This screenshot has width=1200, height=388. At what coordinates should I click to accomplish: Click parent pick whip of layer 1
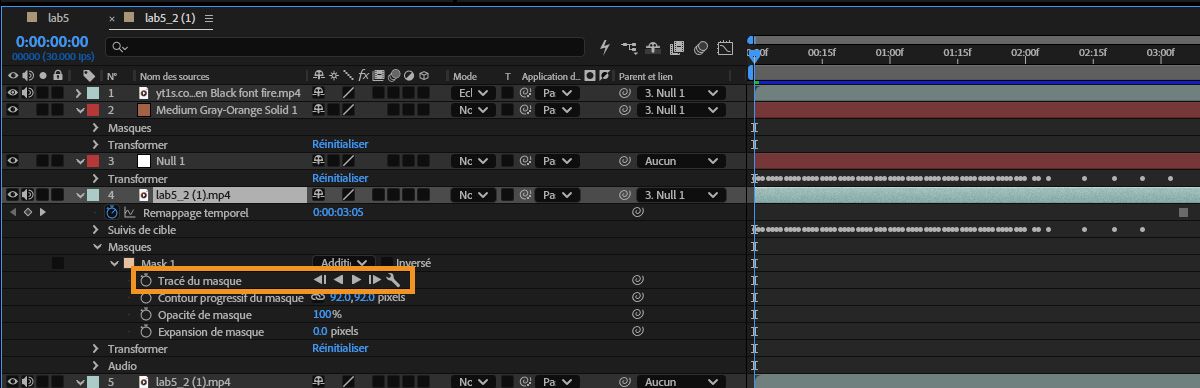tap(624, 93)
